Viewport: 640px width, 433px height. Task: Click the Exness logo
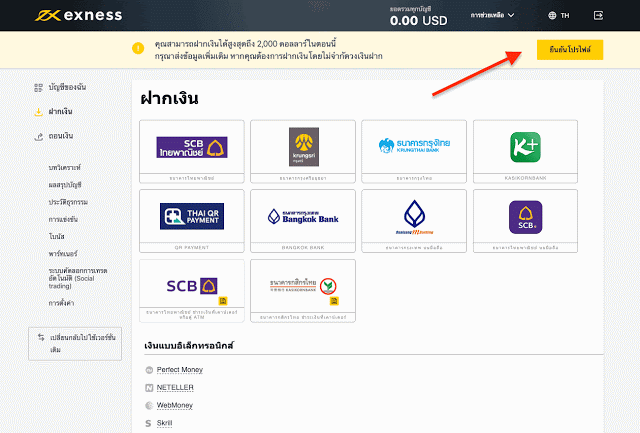78,15
